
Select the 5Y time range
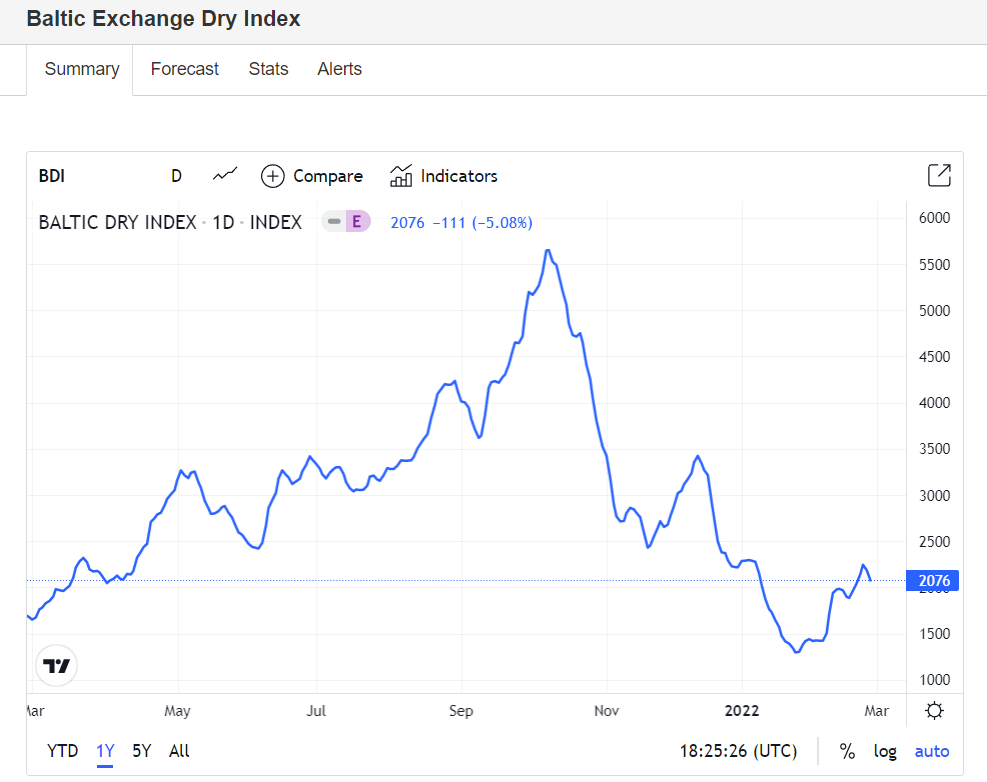point(142,751)
